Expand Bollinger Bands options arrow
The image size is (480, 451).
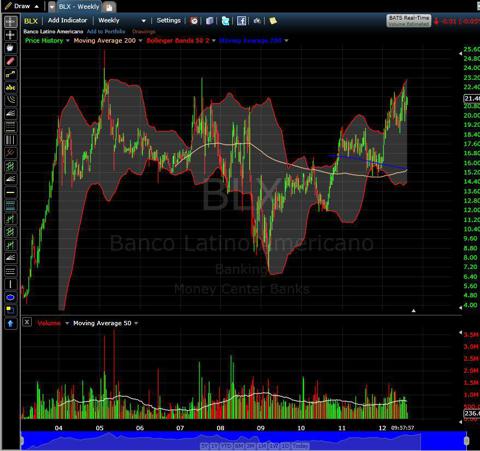214,41
